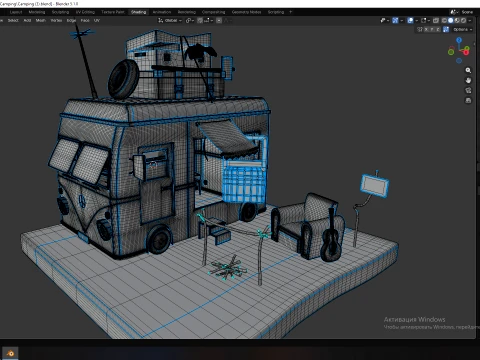Click red X axis on navigation gizmo
This screenshot has height=360, width=480.
(466, 52)
